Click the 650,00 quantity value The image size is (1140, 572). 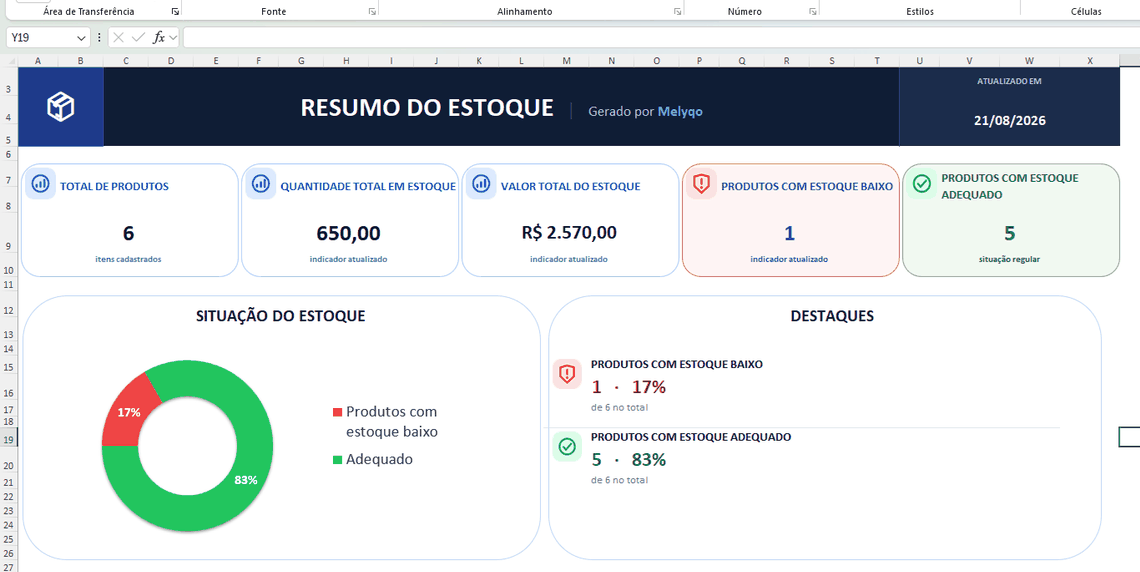coord(348,233)
